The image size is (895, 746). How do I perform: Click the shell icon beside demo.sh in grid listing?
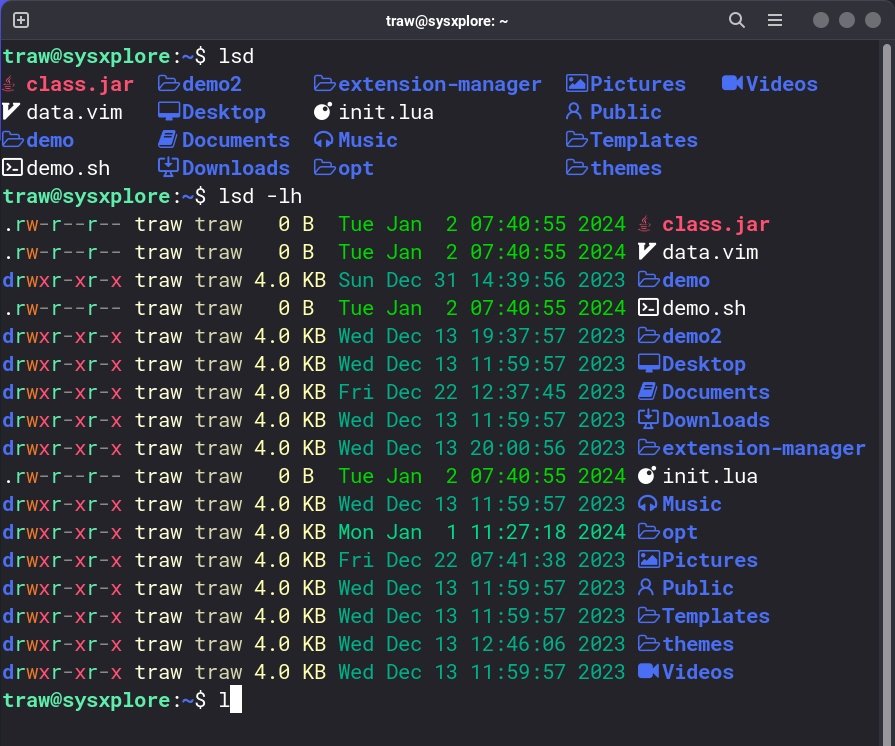(13, 168)
